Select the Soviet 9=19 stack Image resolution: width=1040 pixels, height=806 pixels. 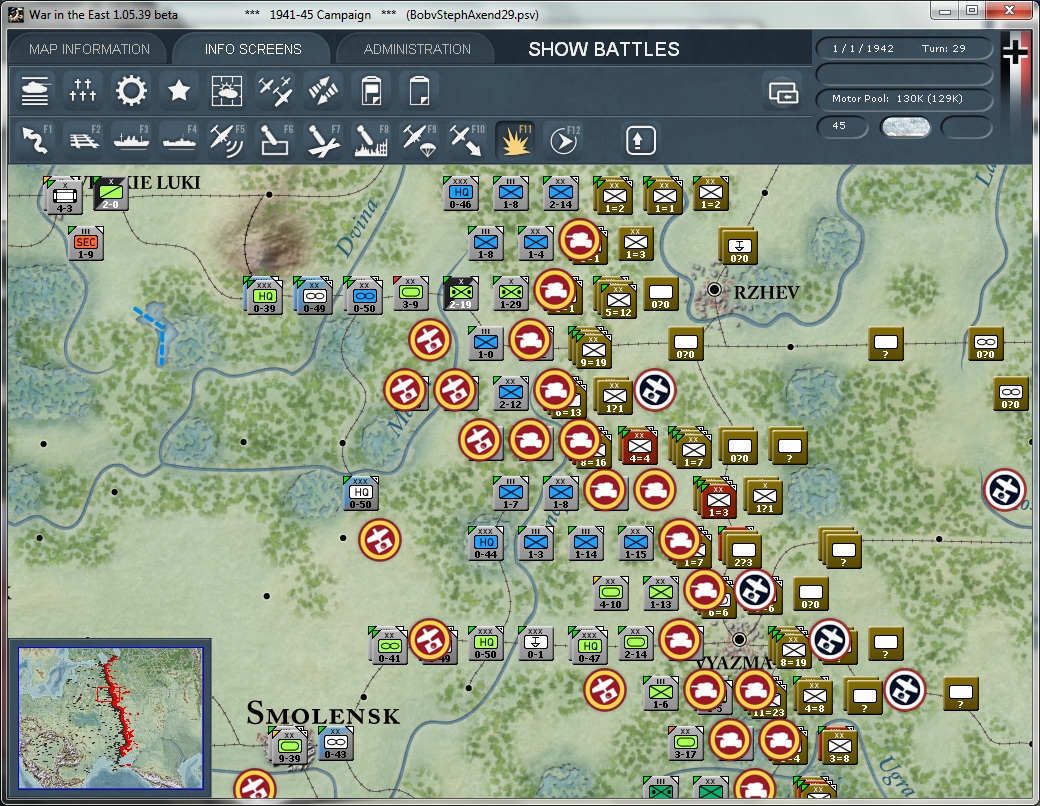[592, 349]
